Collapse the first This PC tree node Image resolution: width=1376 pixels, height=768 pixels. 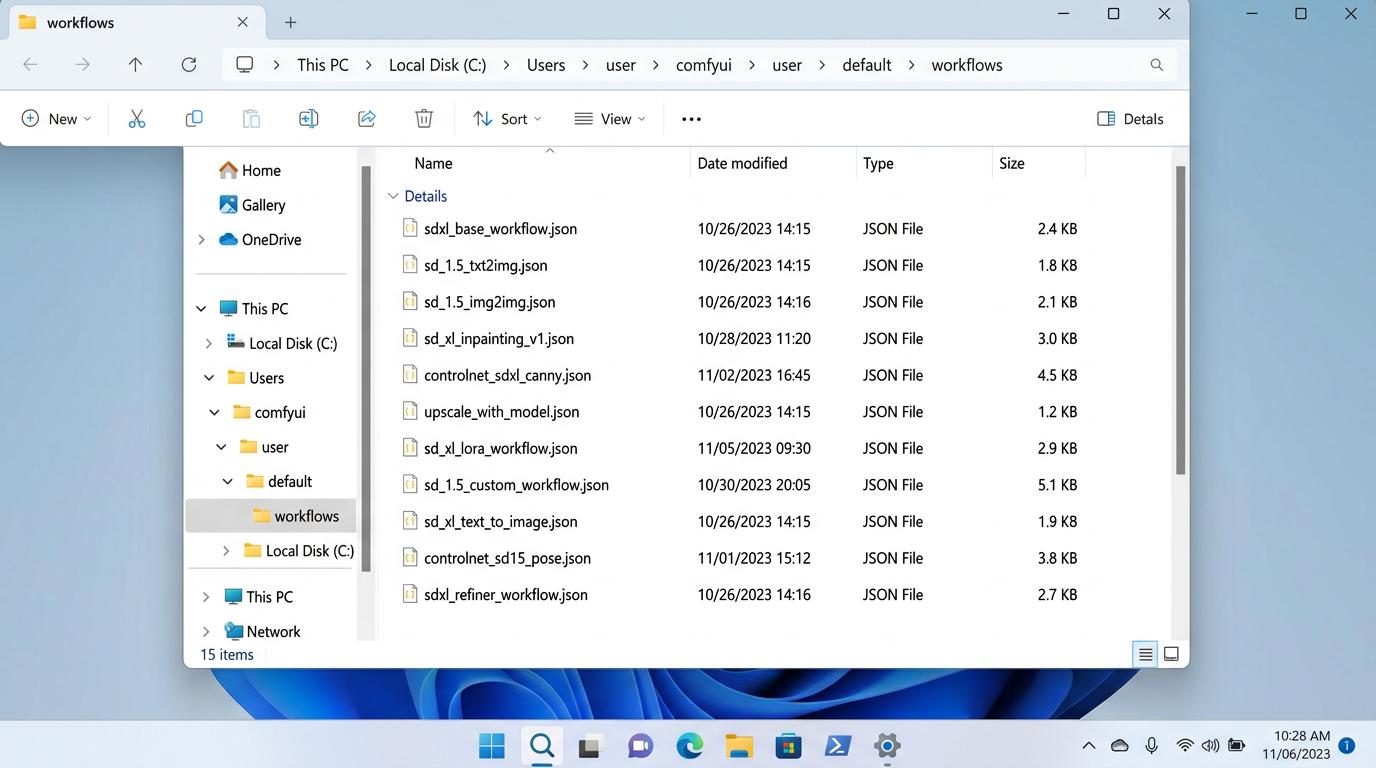tap(202, 309)
